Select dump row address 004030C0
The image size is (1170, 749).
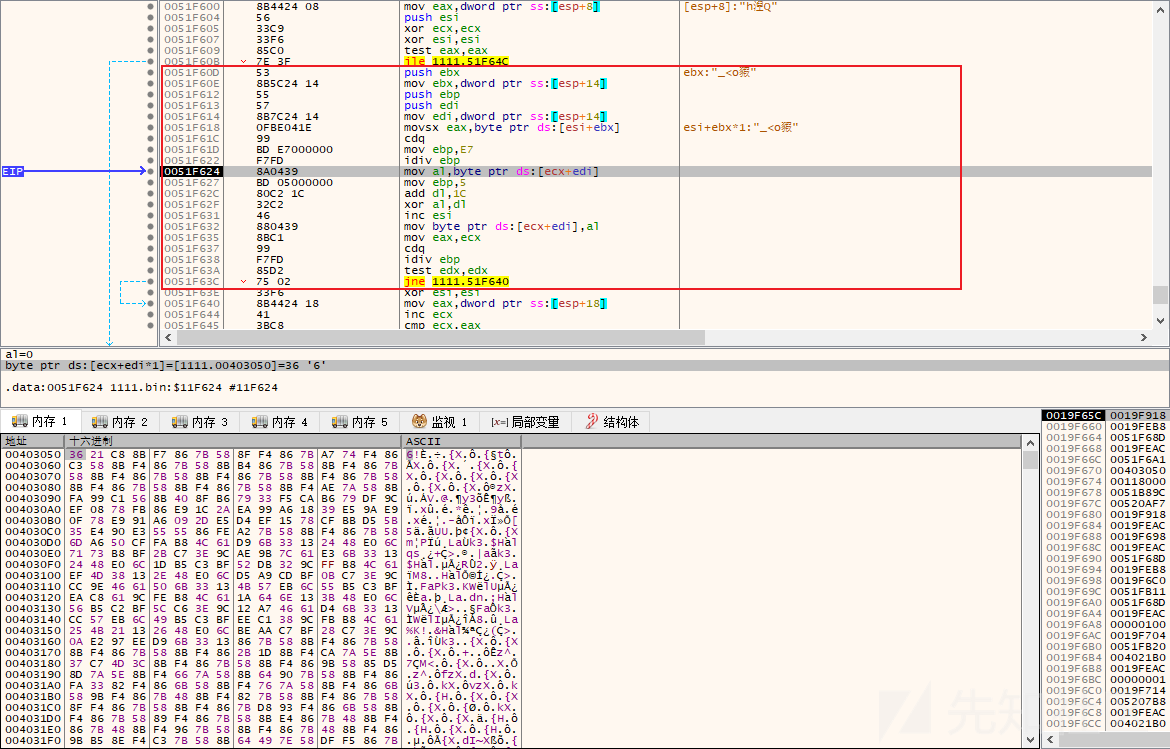click(x=33, y=531)
